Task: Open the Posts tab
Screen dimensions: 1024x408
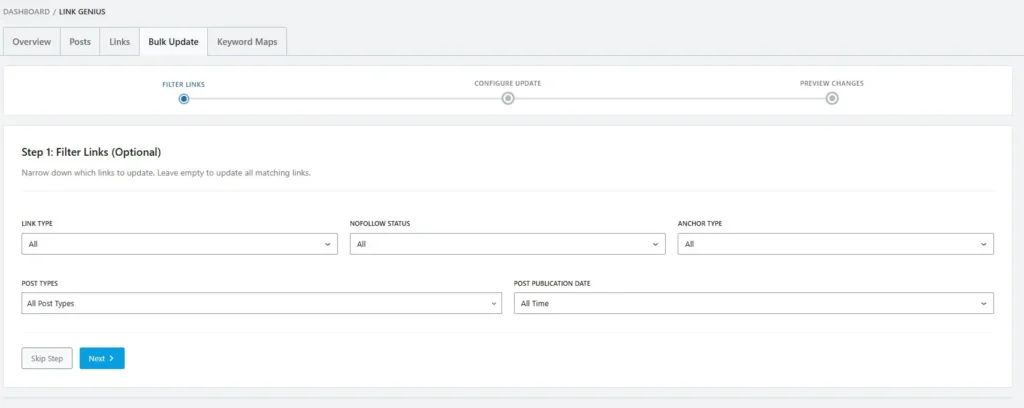Action: [80, 42]
